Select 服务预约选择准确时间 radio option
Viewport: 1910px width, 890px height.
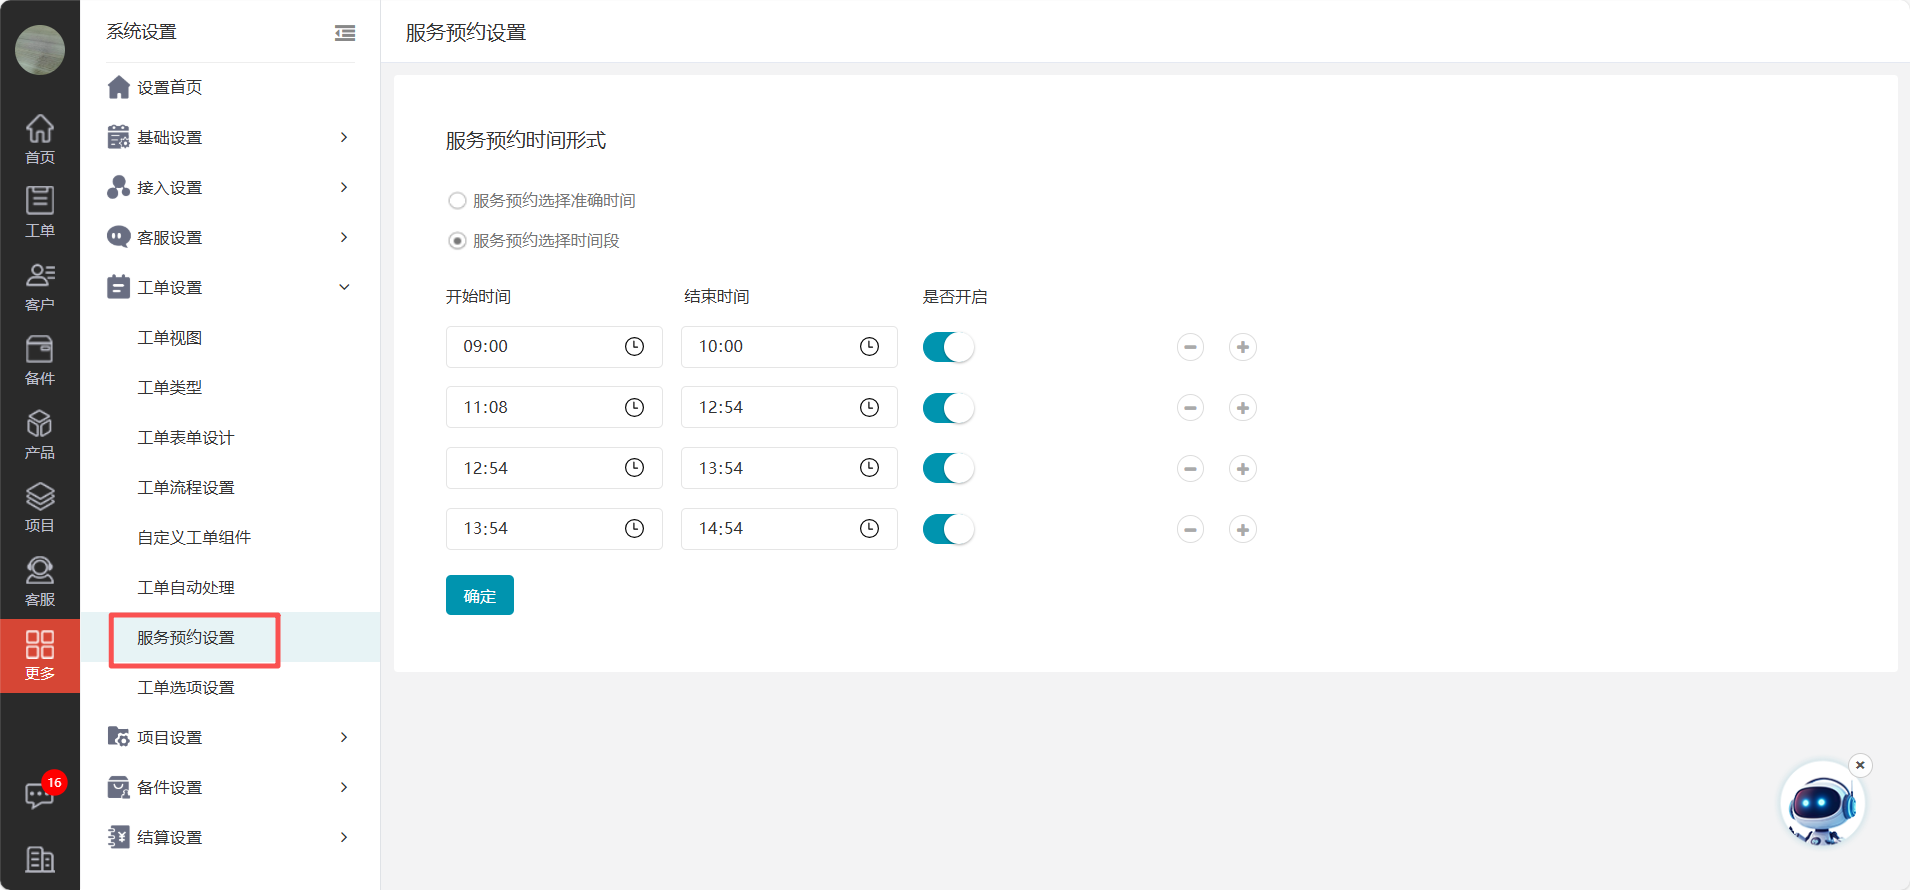(458, 201)
